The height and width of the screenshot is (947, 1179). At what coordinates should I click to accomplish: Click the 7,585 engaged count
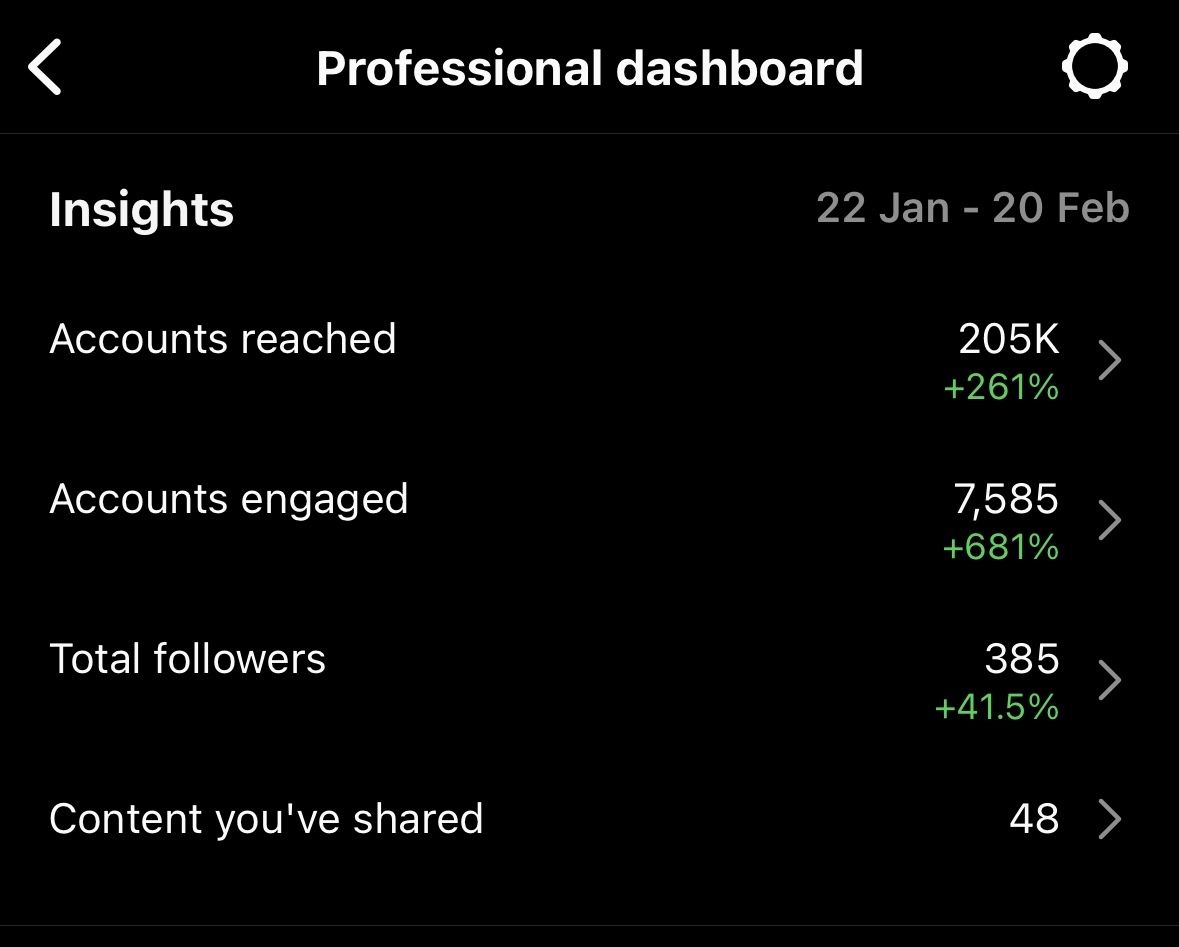point(1006,499)
